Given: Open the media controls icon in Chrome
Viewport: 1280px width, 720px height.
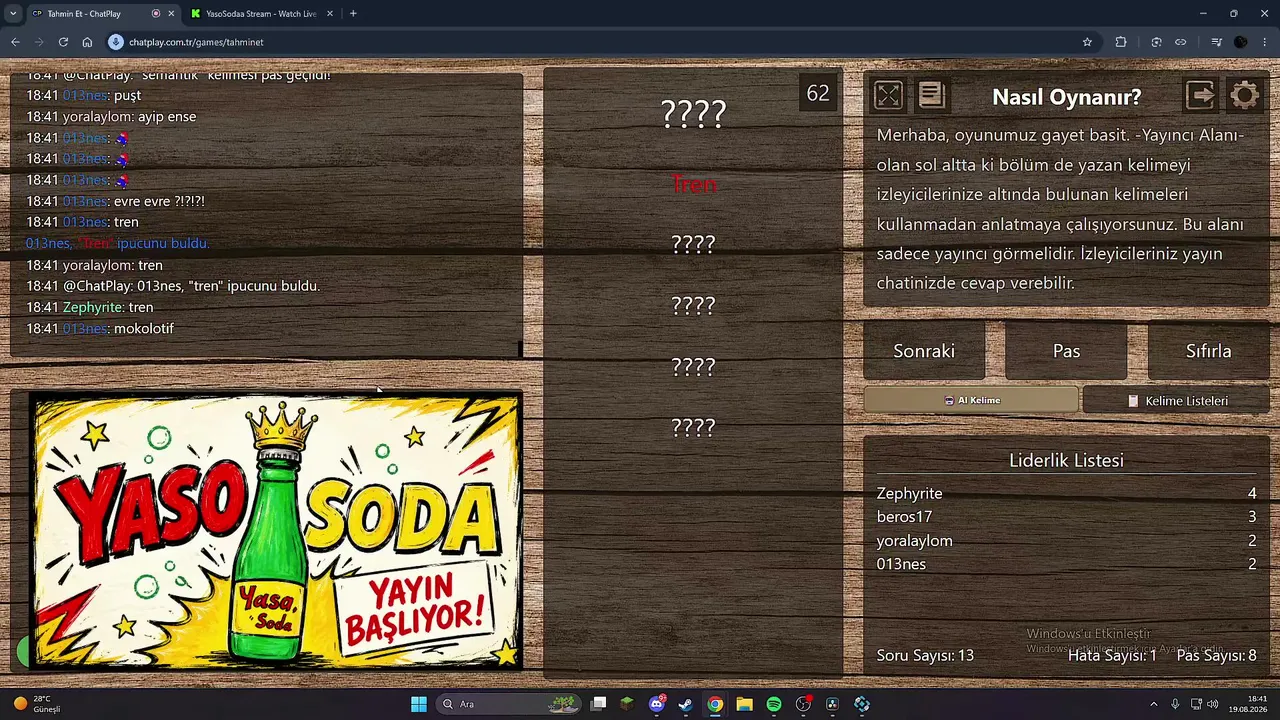Looking at the screenshot, I should pos(1216,42).
